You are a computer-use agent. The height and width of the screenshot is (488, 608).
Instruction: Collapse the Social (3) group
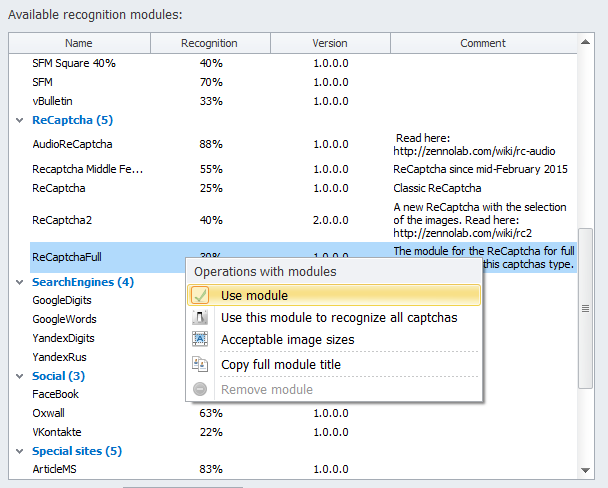(x=19, y=376)
